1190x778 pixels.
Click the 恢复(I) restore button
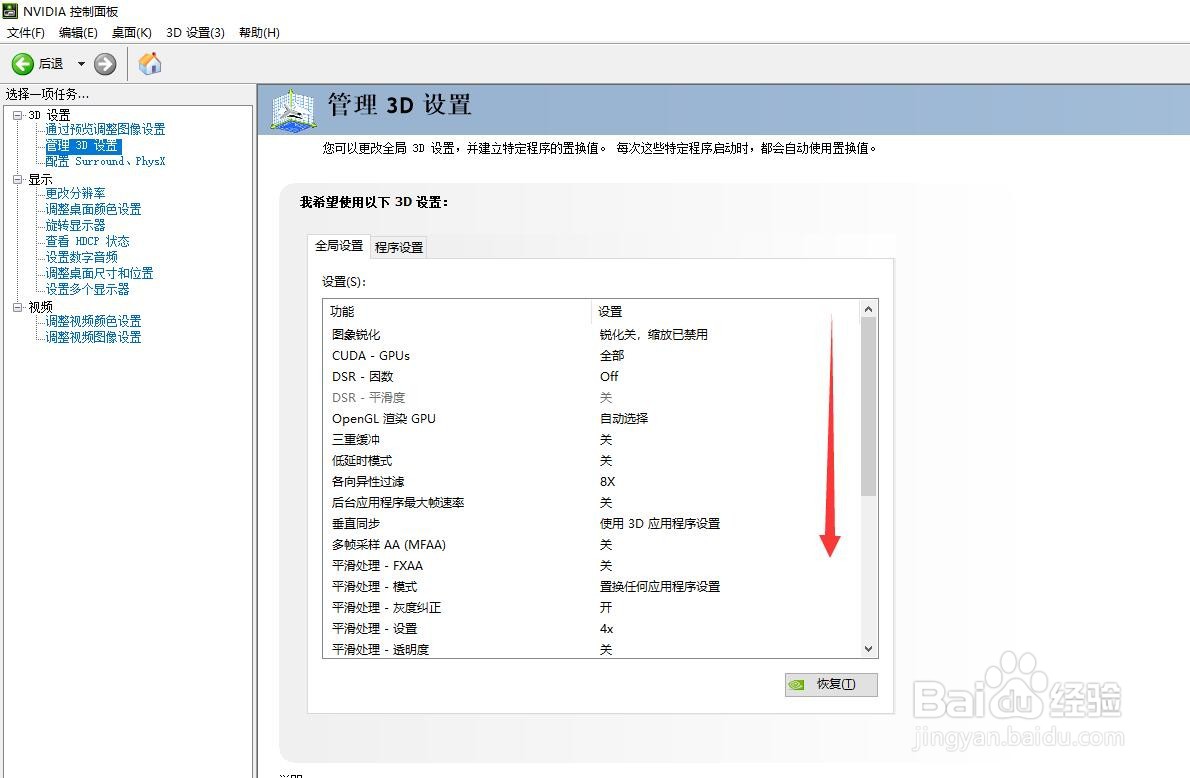pos(831,685)
